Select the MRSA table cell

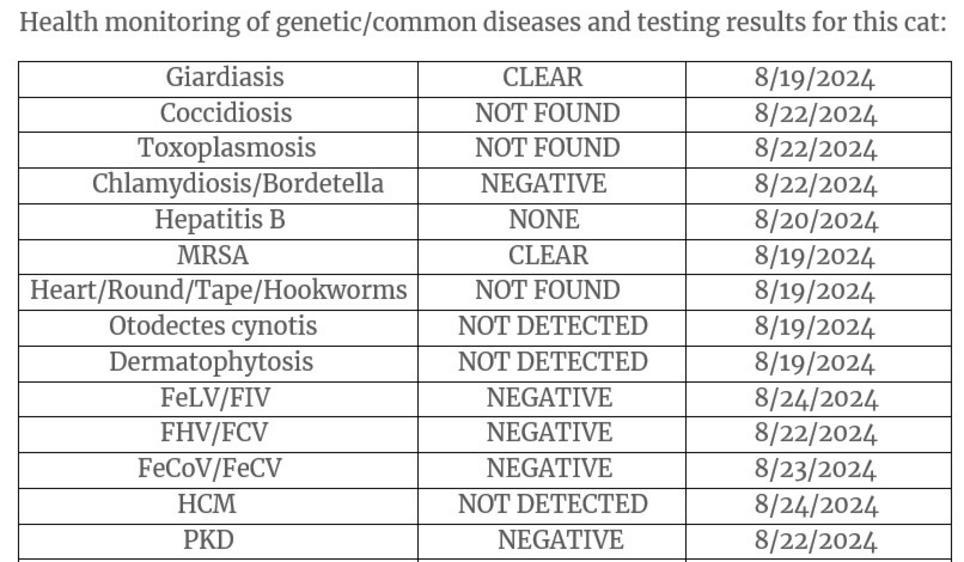[x=213, y=255]
